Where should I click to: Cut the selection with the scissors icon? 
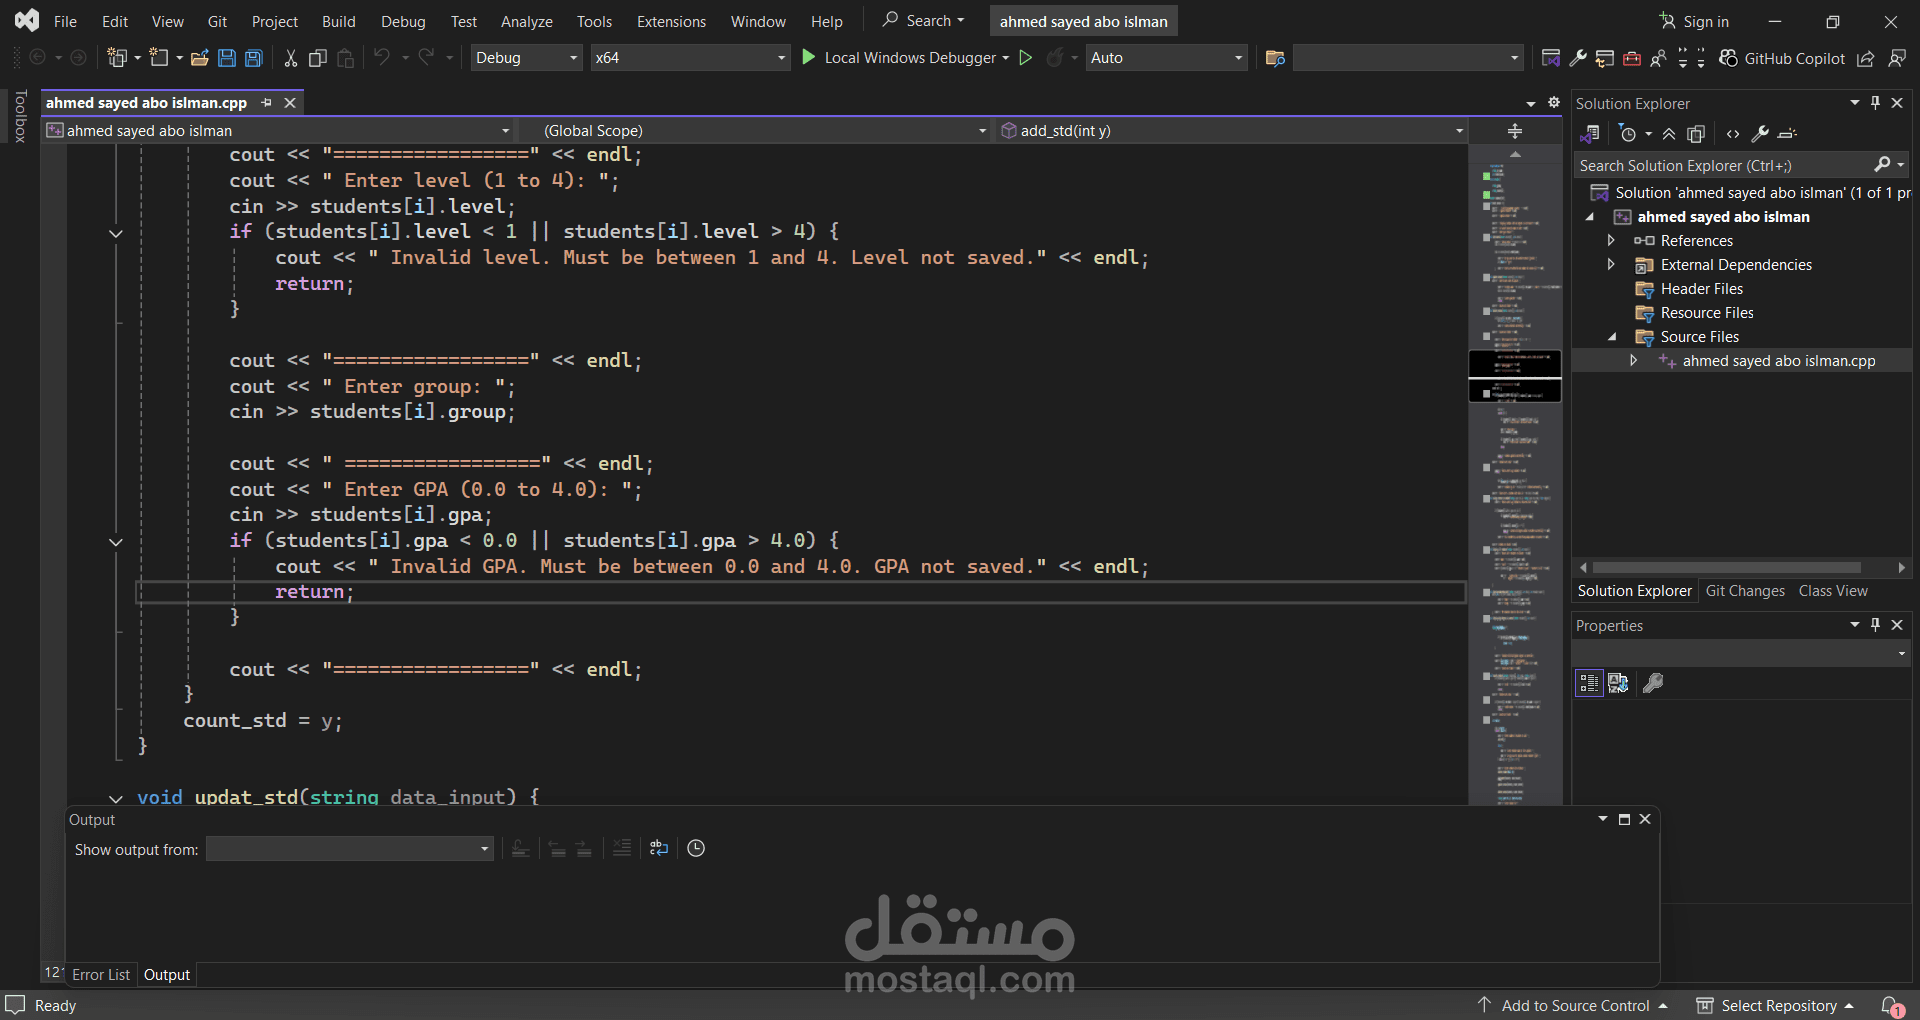pos(291,58)
